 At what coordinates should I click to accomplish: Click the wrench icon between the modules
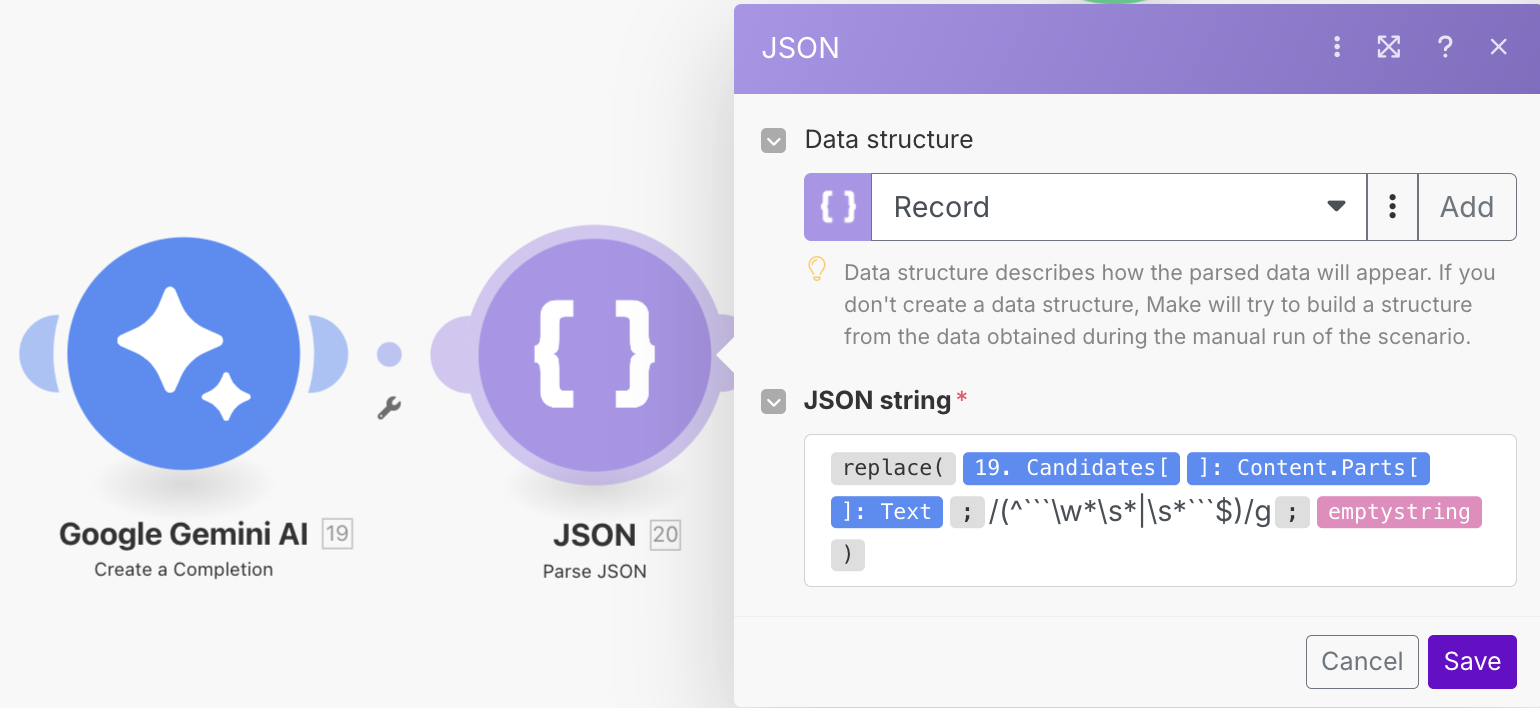389,407
